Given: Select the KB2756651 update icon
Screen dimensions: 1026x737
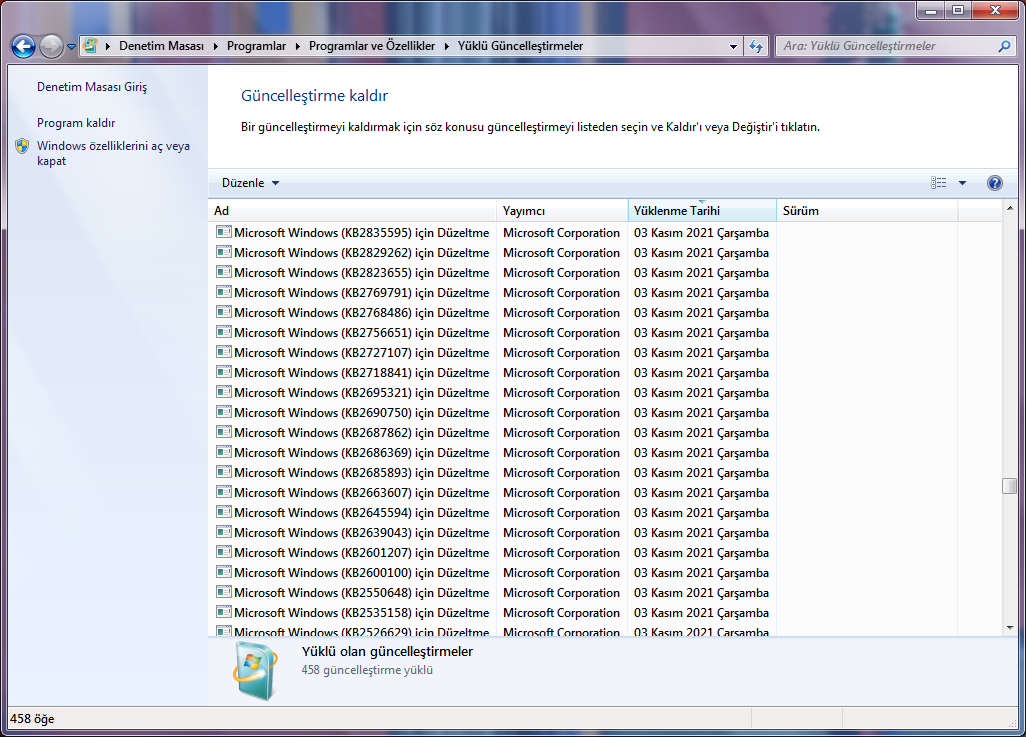Looking at the screenshot, I should pos(224,332).
